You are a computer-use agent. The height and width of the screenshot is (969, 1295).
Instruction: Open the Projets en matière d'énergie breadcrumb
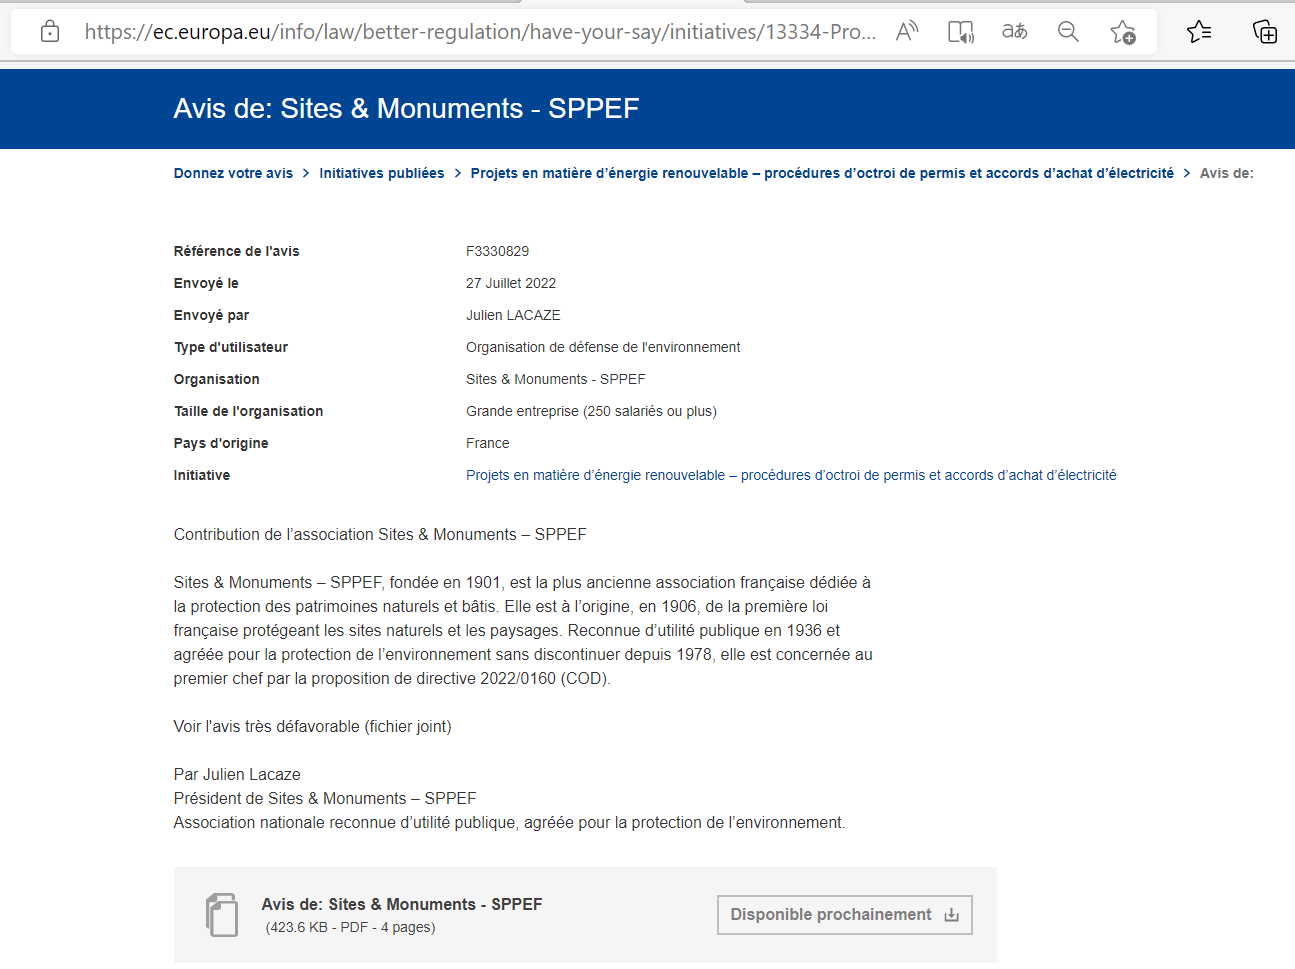pyautogui.click(x=822, y=173)
